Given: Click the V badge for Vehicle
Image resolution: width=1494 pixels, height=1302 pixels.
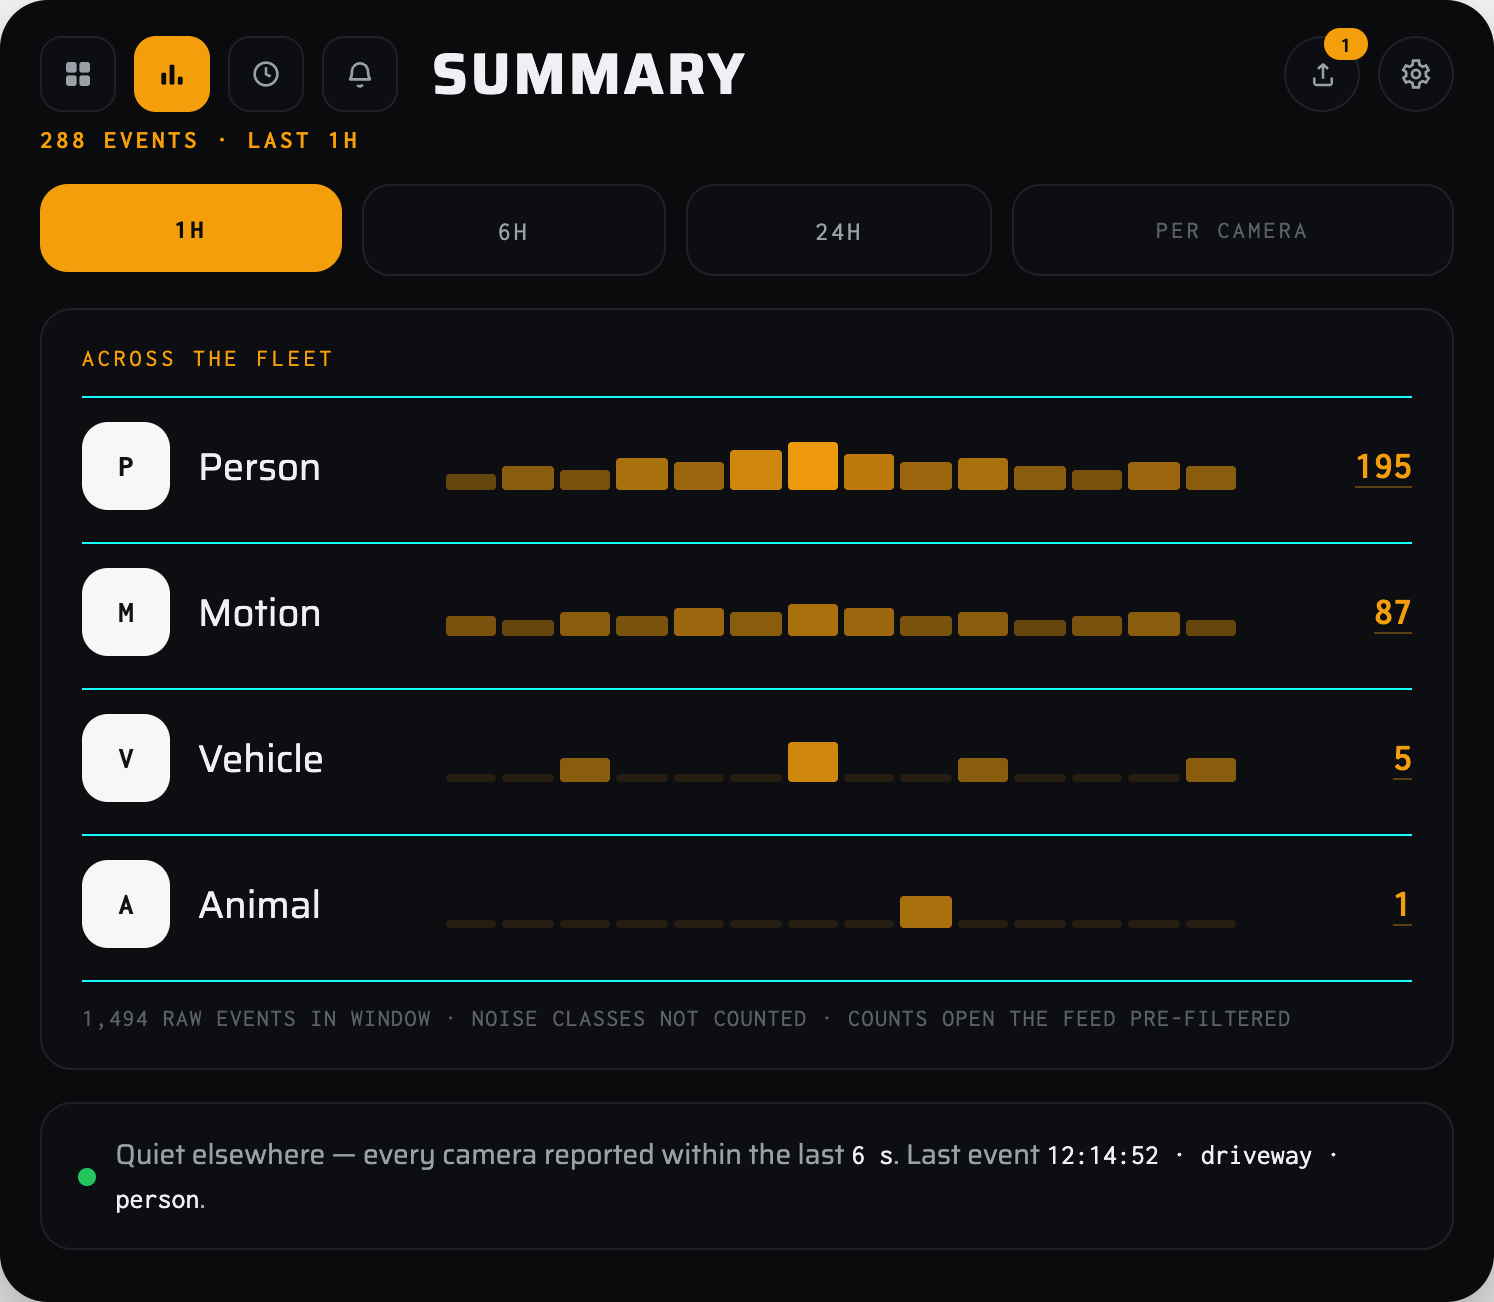Looking at the screenshot, I should click(126, 758).
